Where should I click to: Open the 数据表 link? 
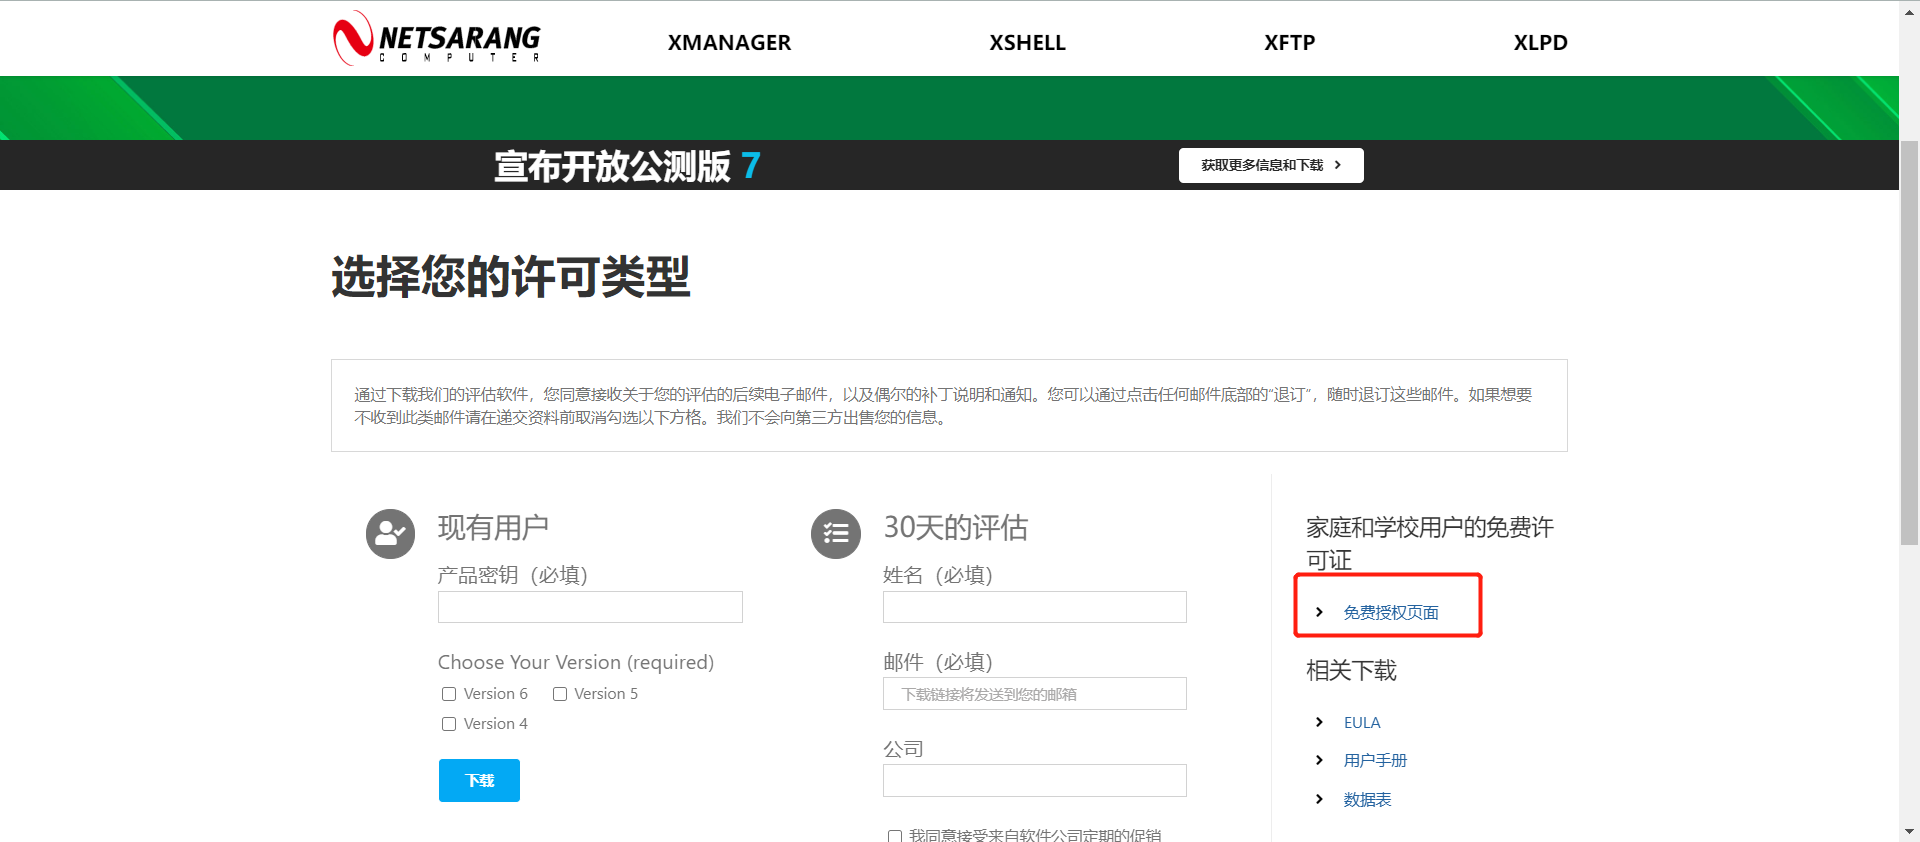(x=1367, y=799)
